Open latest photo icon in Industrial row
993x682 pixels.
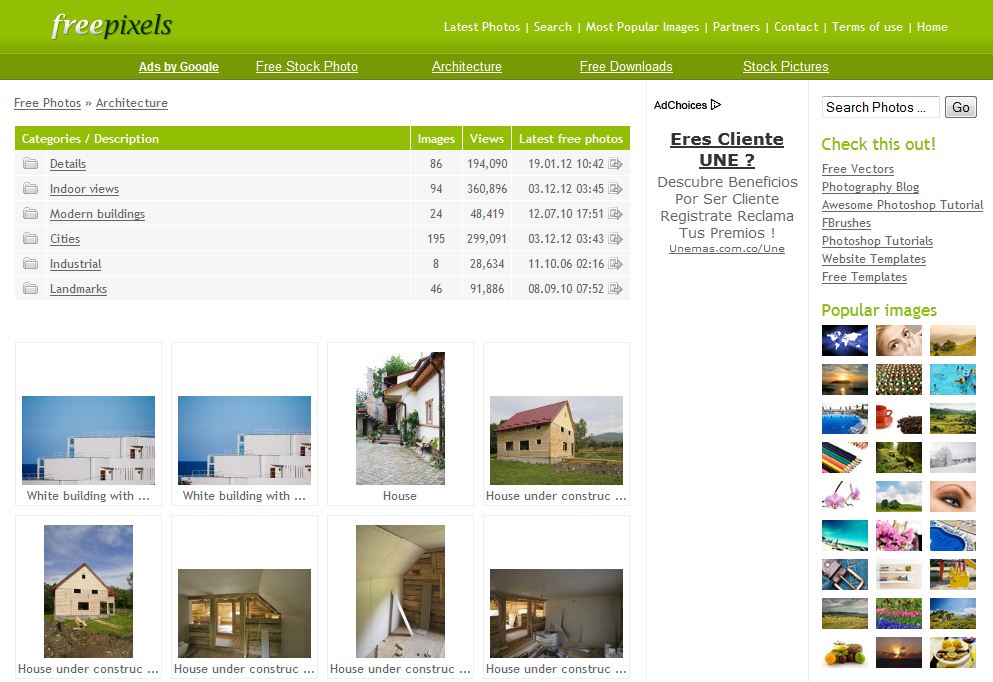point(616,264)
